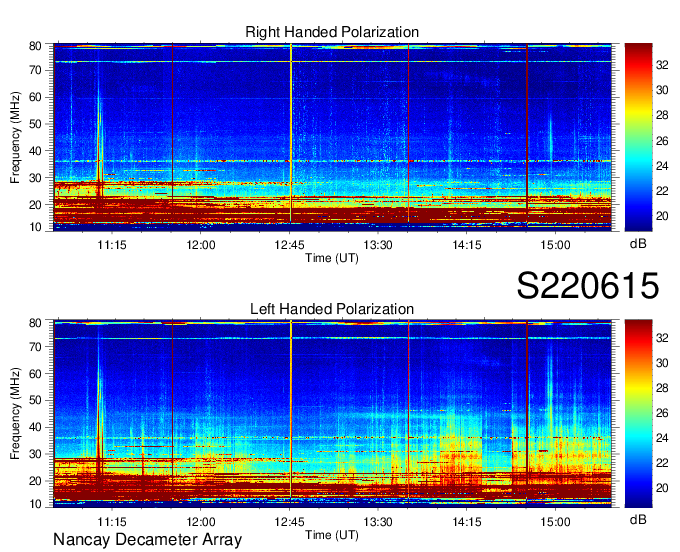This screenshot has width=680, height=552.
Task: Click the Right Handed Polarization spectrogram image
Action: click(x=332, y=137)
